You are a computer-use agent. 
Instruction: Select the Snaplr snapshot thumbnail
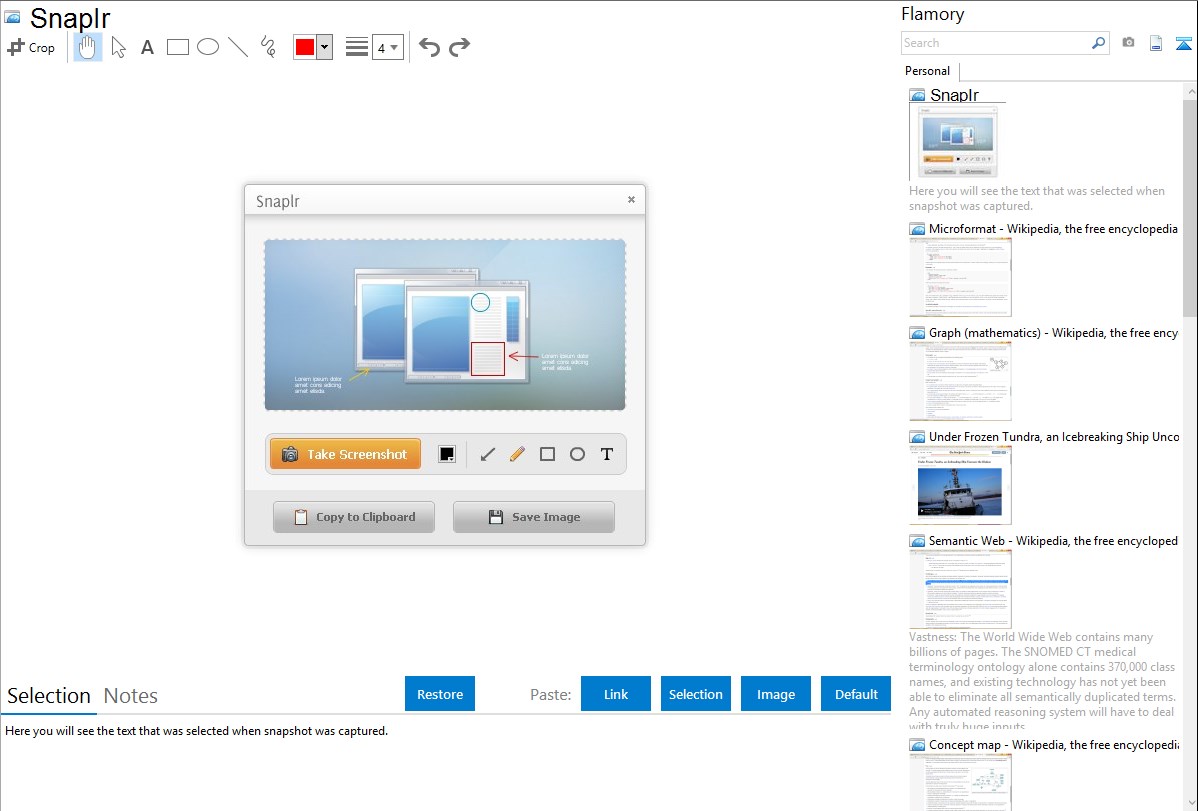click(957, 142)
